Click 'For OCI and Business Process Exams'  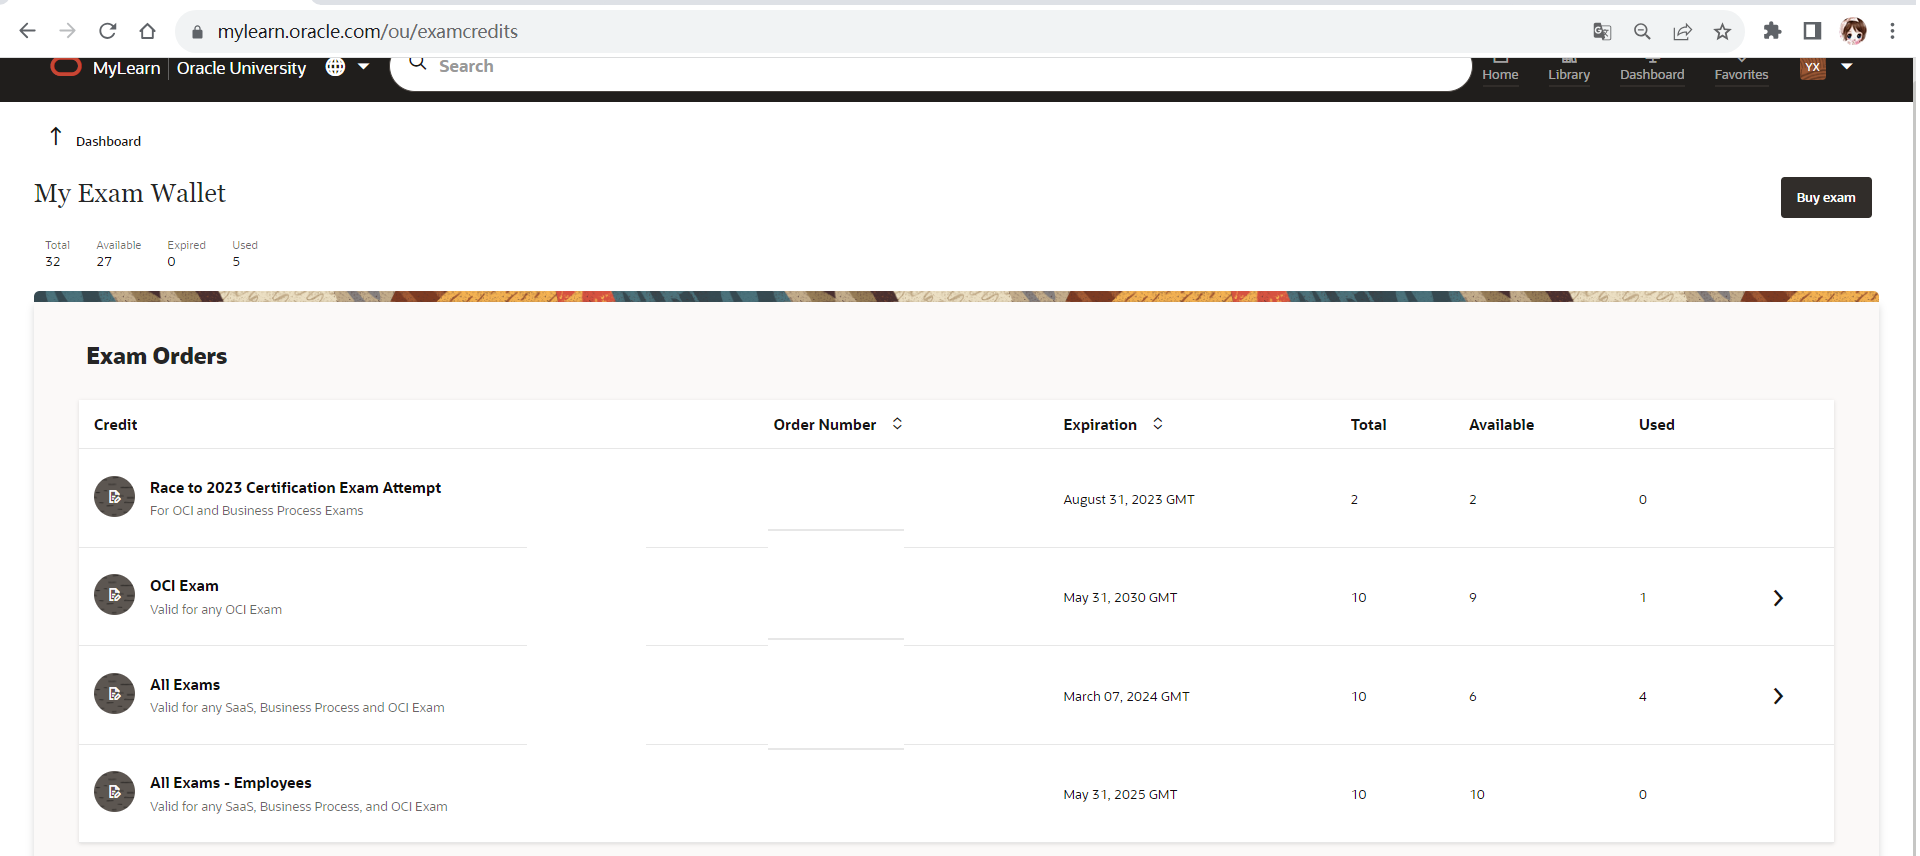pos(257,511)
